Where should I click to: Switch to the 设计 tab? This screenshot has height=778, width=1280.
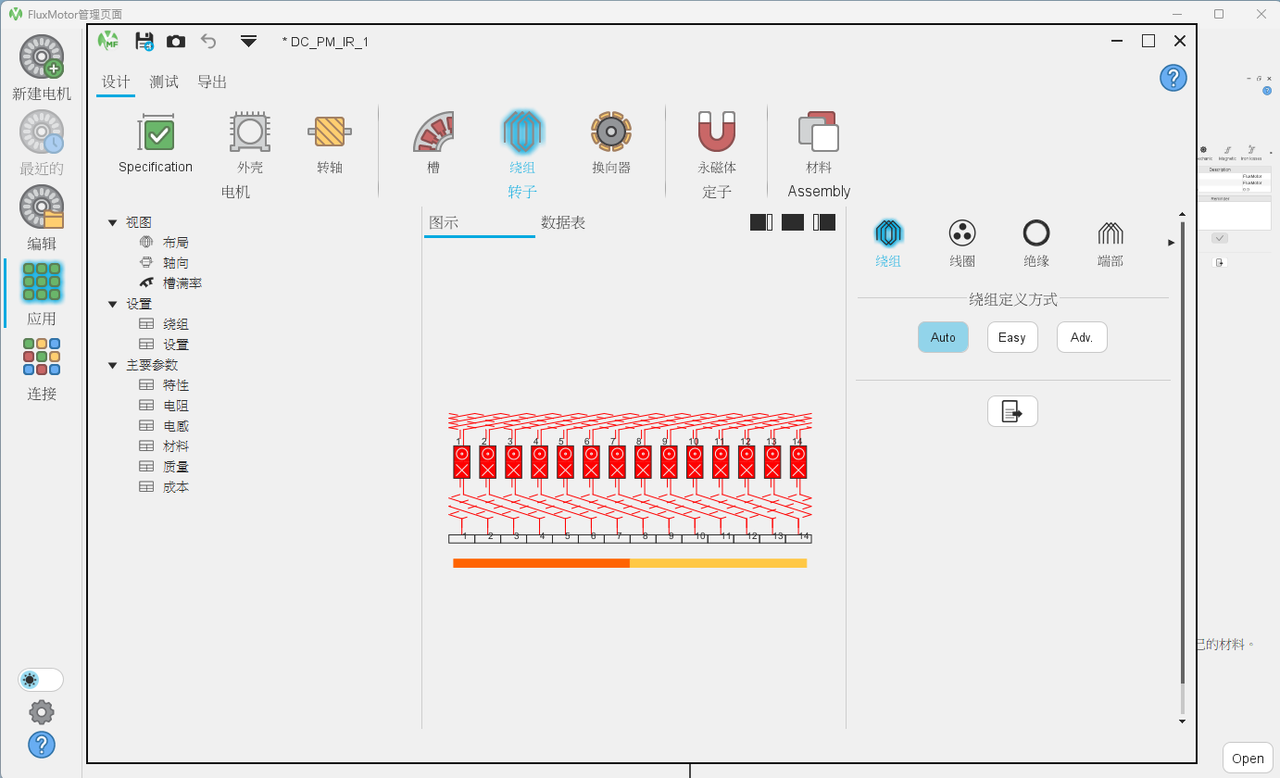pos(116,82)
